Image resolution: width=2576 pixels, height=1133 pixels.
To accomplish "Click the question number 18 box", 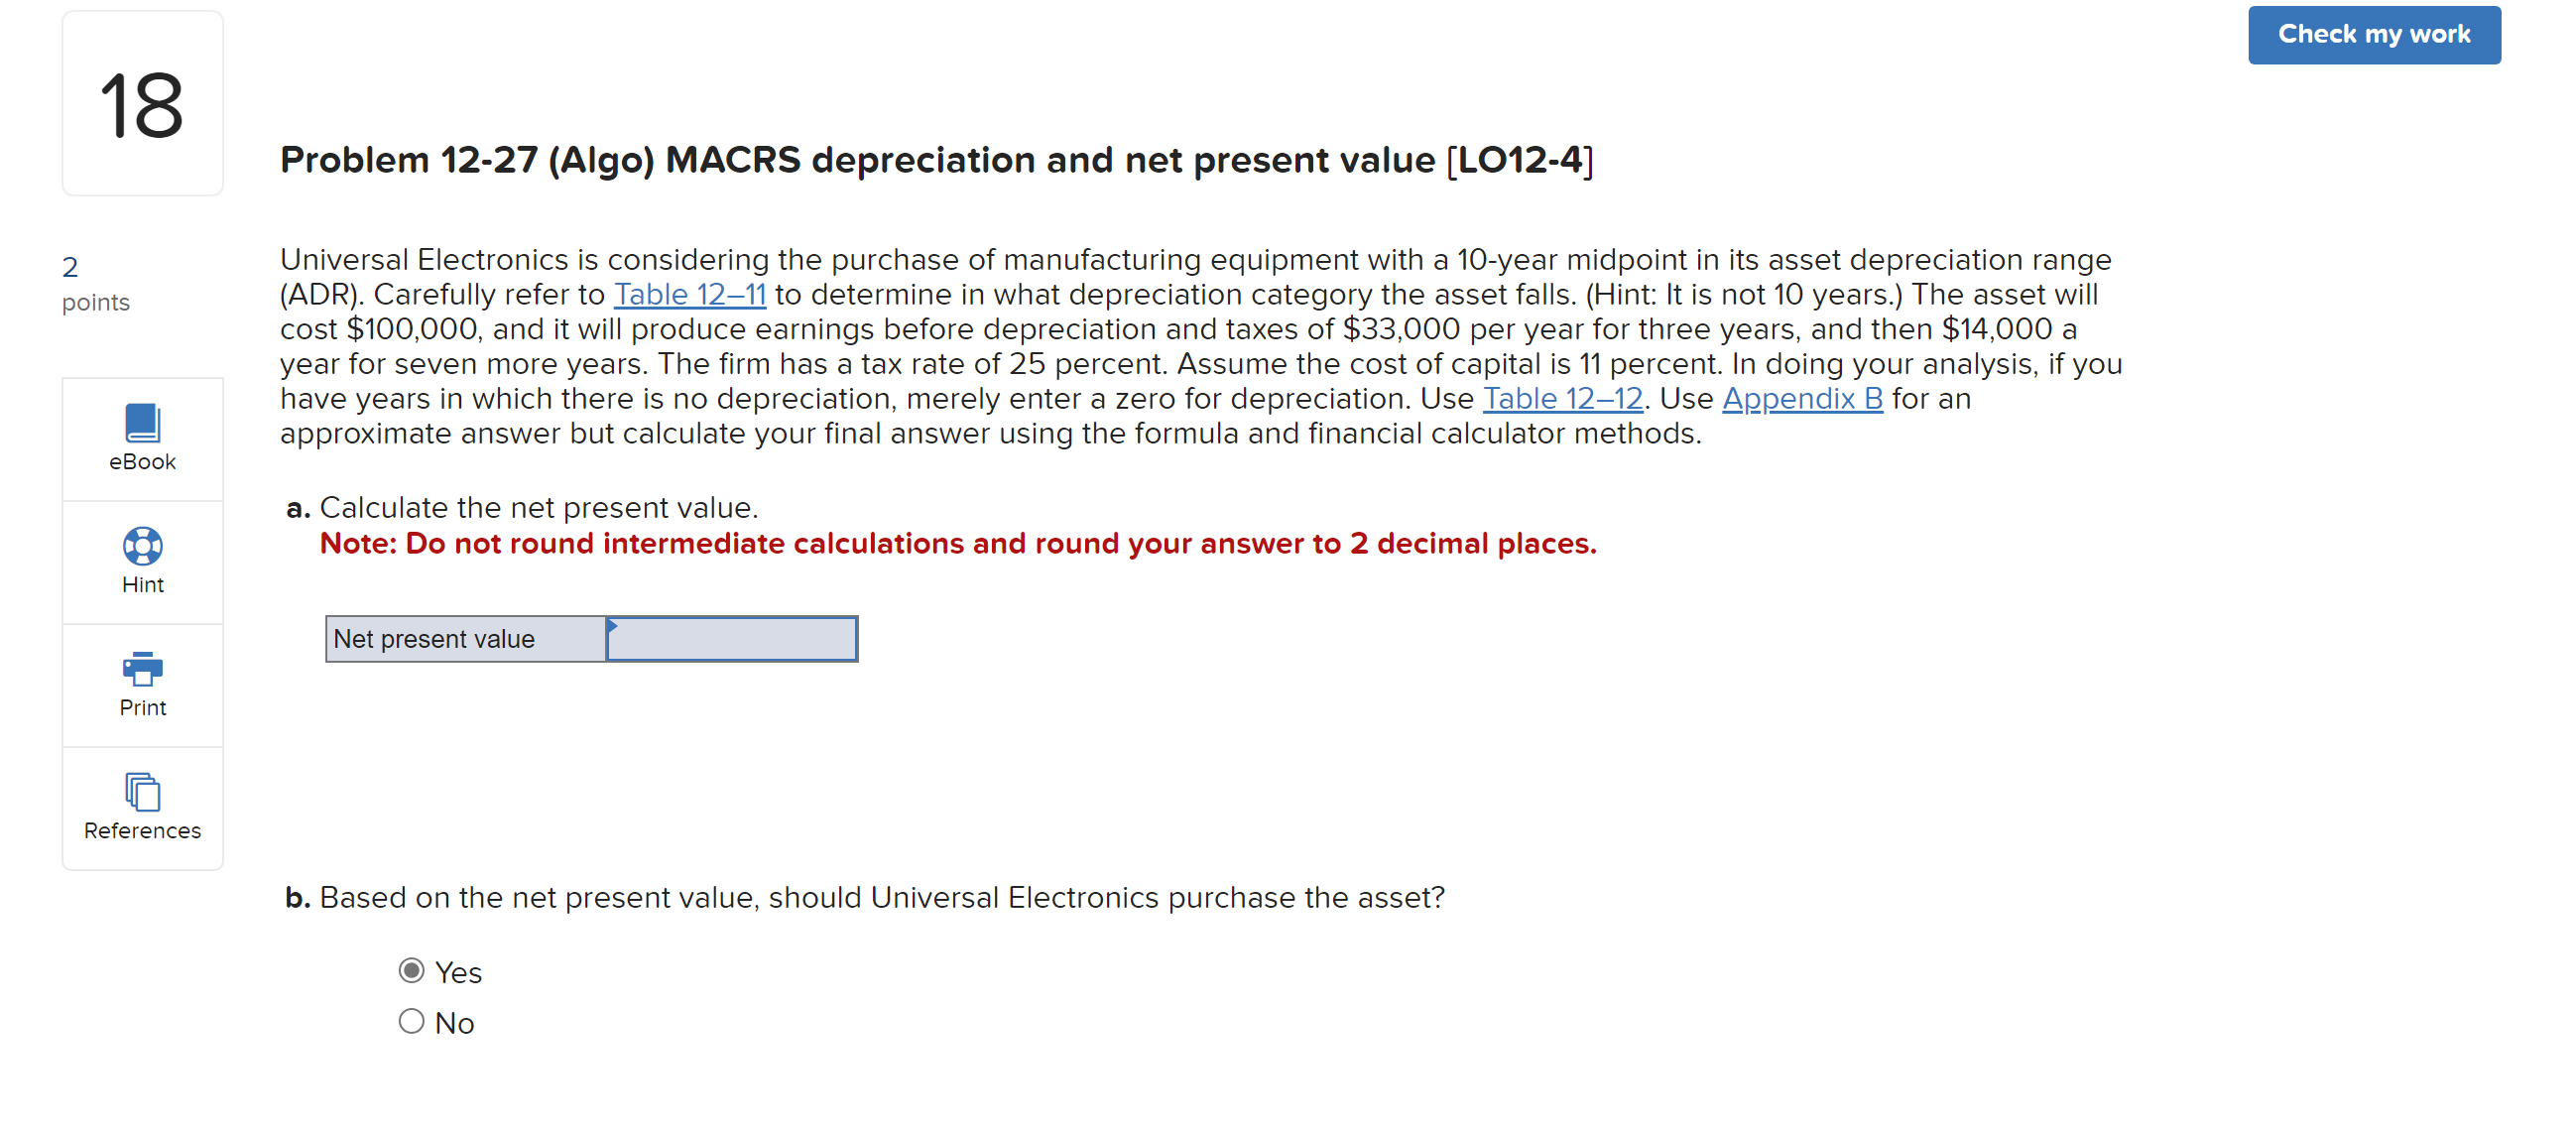I will (x=141, y=103).
